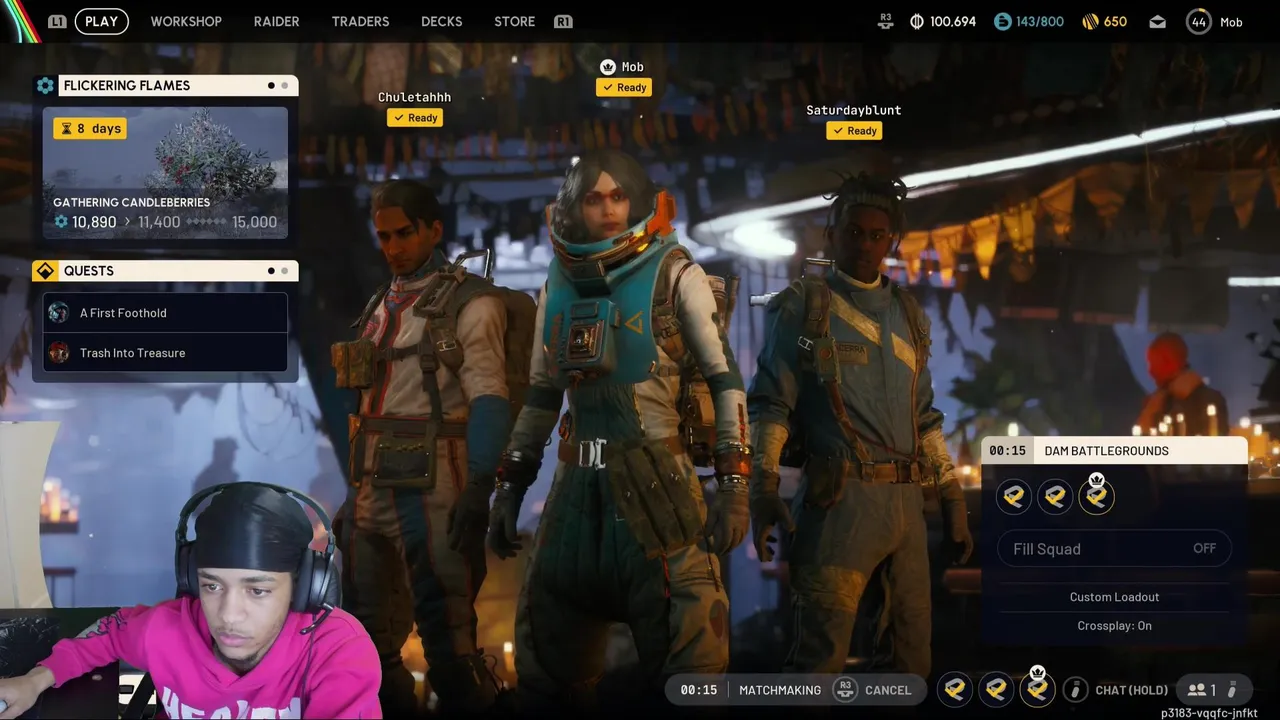Open the DECKS tab
Image resolution: width=1280 pixels, height=720 pixels.
click(441, 21)
